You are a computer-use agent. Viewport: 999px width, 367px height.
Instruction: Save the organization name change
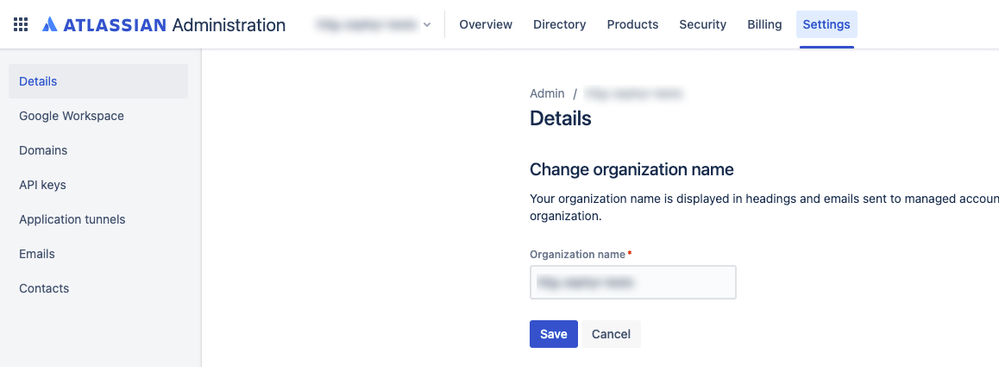pos(554,334)
